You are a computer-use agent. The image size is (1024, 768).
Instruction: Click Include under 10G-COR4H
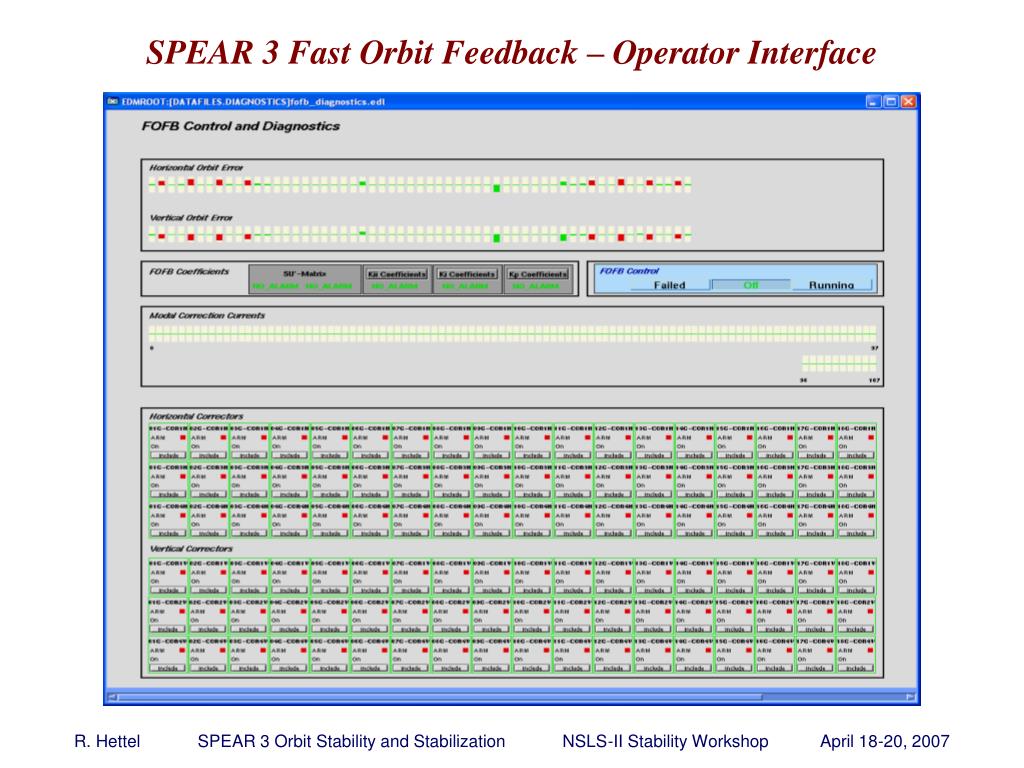pos(533,534)
